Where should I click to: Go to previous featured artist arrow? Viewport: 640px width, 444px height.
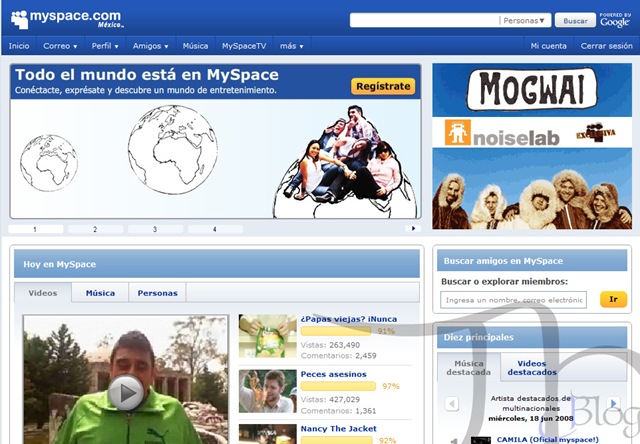pyautogui.click(x=451, y=404)
